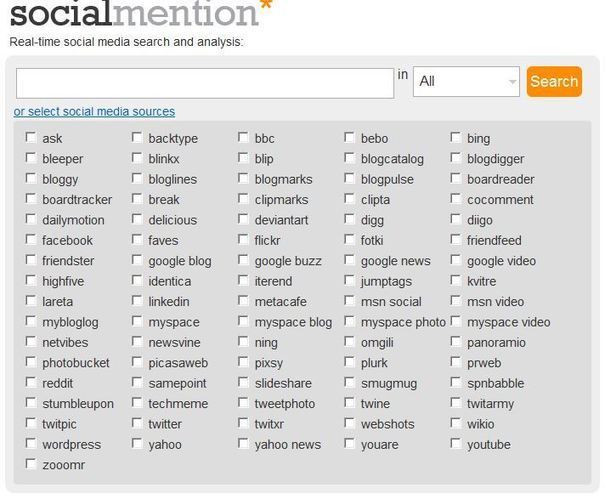Click the socialmention logo
The height and width of the screenshot is (499, 605).
tap(141, 12)
